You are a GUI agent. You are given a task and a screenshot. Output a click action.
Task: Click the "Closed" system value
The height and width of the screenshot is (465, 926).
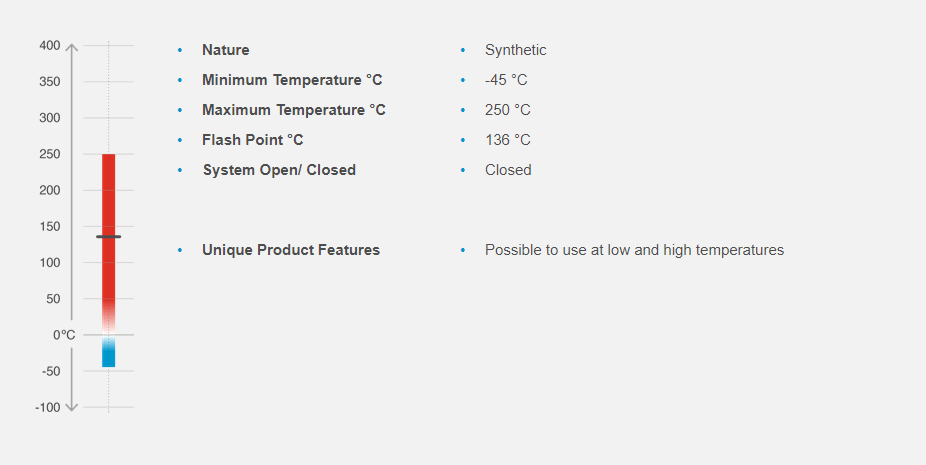[x=508, y=170]
